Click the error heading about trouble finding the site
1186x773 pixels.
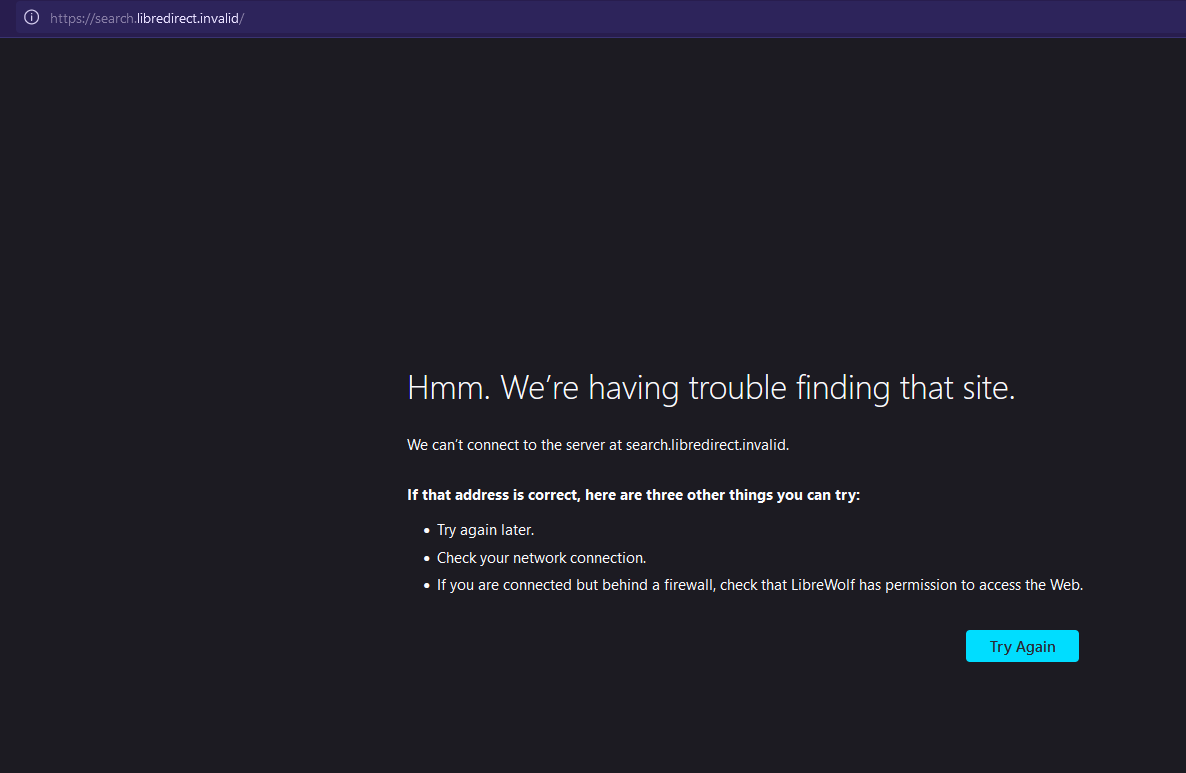710,387
